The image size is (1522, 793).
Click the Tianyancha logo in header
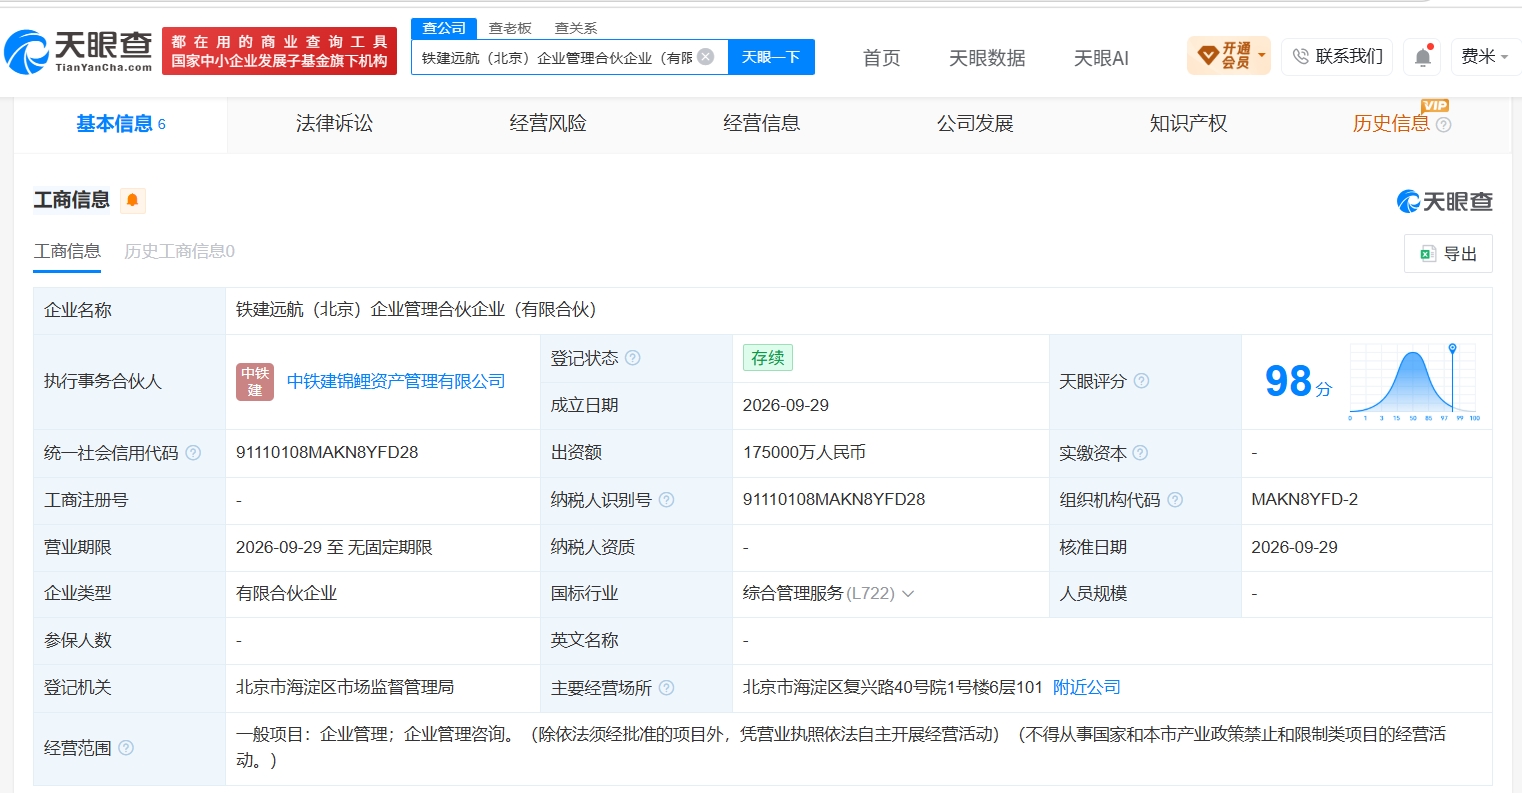coord(78,51)
